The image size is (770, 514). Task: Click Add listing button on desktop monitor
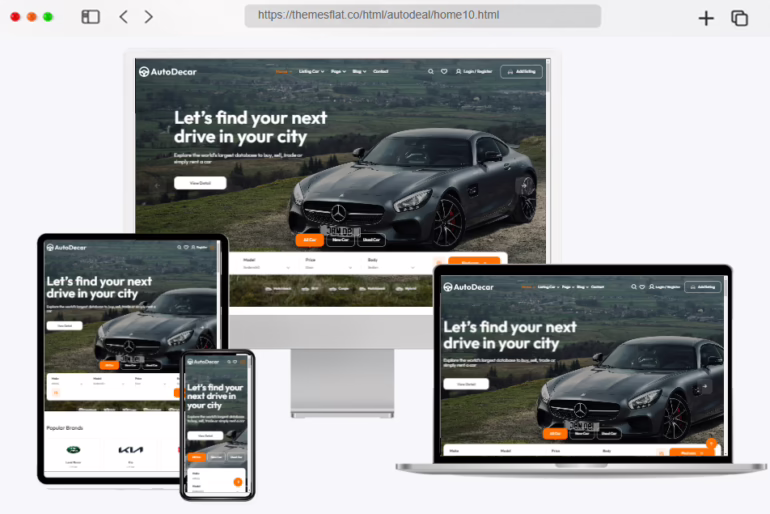pos(521,72)
